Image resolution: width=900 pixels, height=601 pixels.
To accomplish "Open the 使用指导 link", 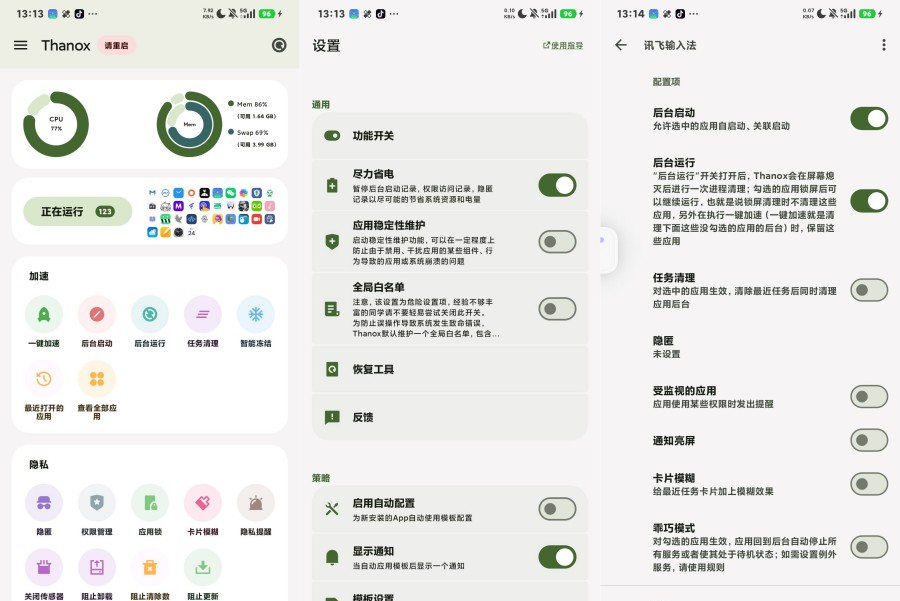I will pos(563,45).
